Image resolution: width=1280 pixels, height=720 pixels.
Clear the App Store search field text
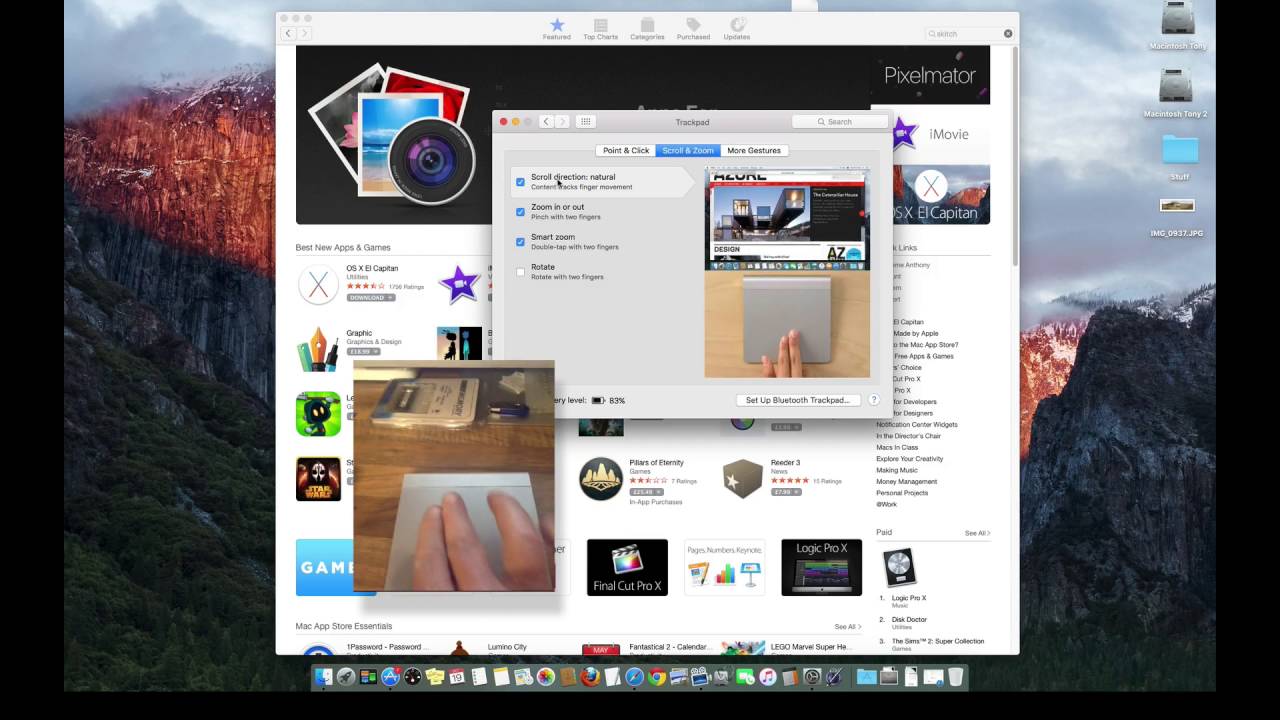[x=1008, y=33]
